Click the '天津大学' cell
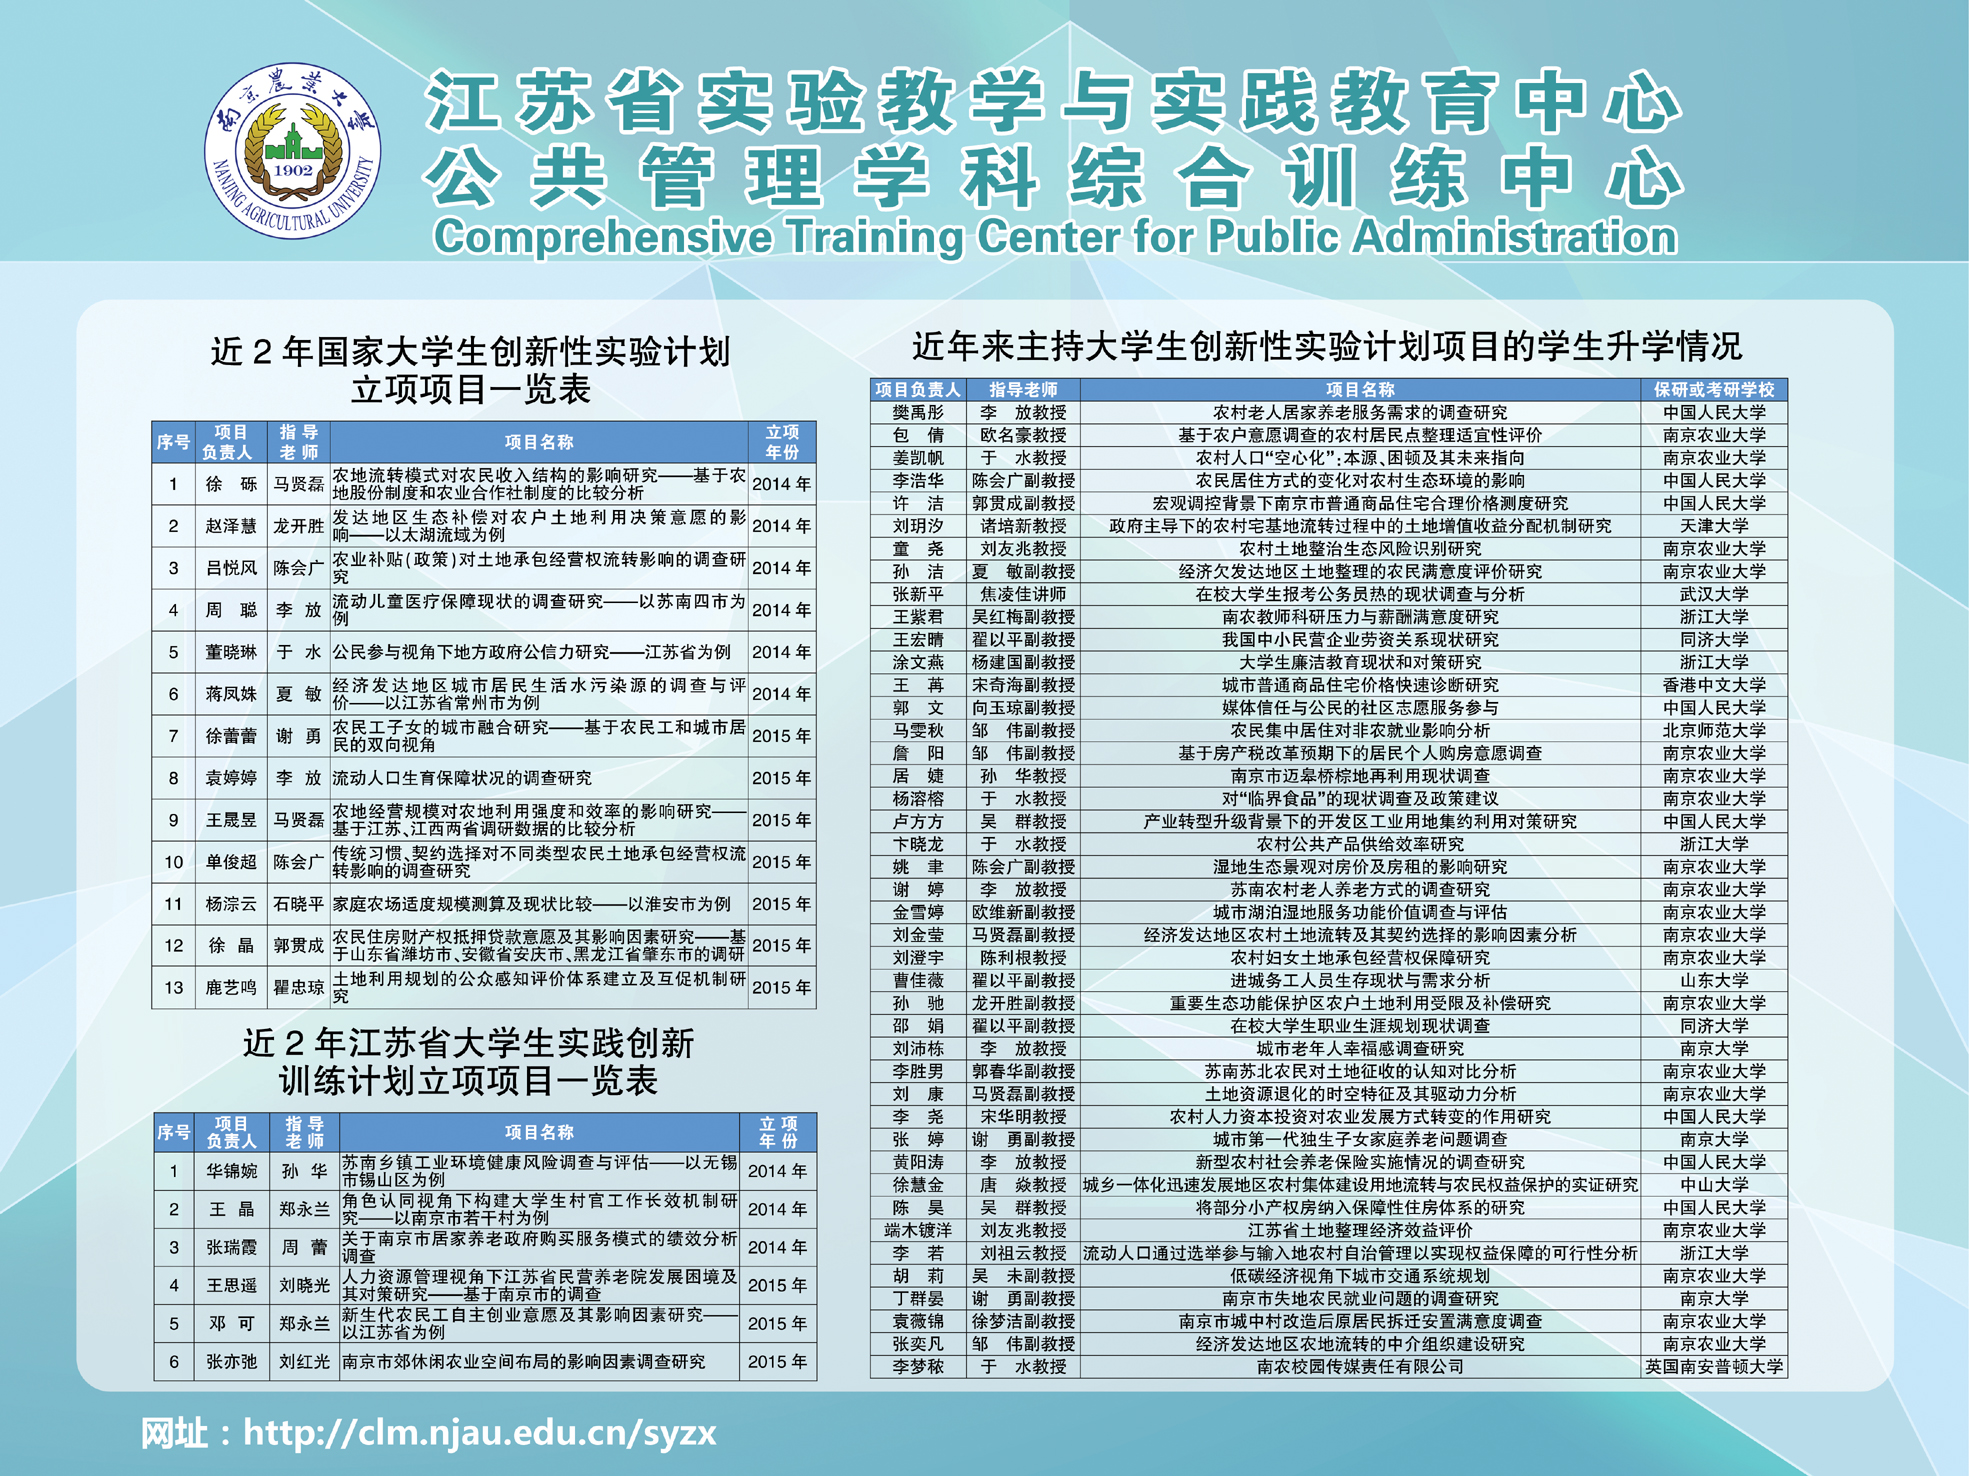Image resolution: width=1969 pixels, height=1476 pixels. click(1714, 526)
